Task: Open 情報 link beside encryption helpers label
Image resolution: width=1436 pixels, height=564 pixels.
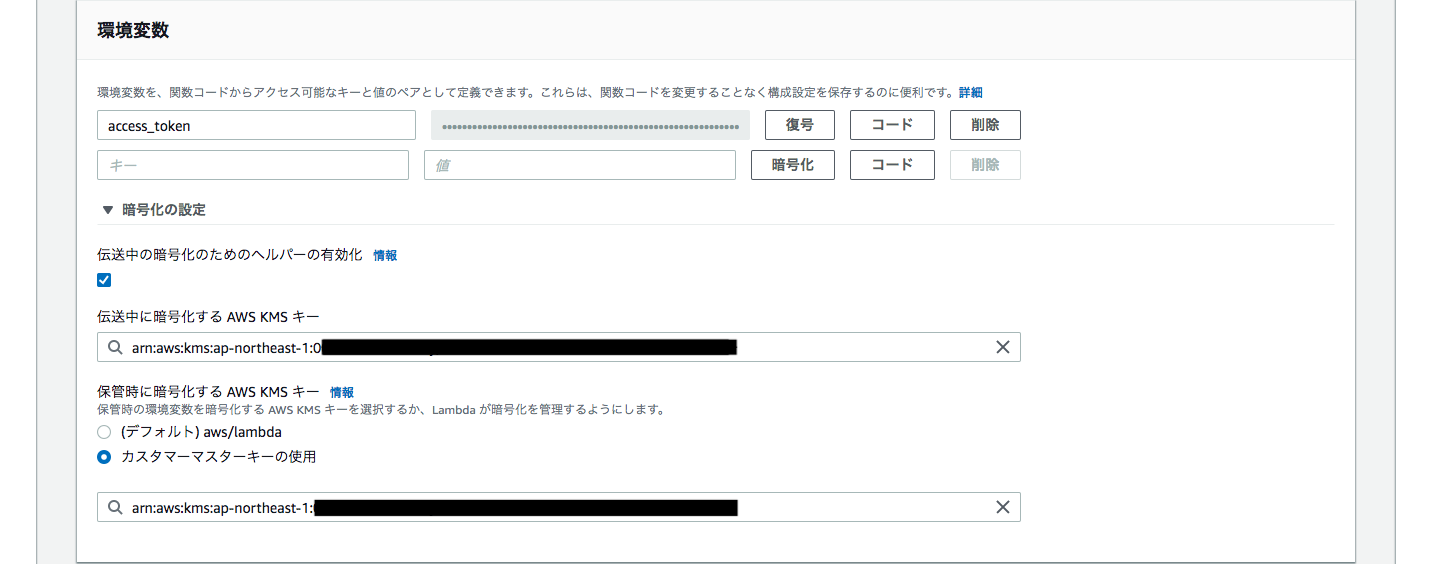Action: pos(385,255)
